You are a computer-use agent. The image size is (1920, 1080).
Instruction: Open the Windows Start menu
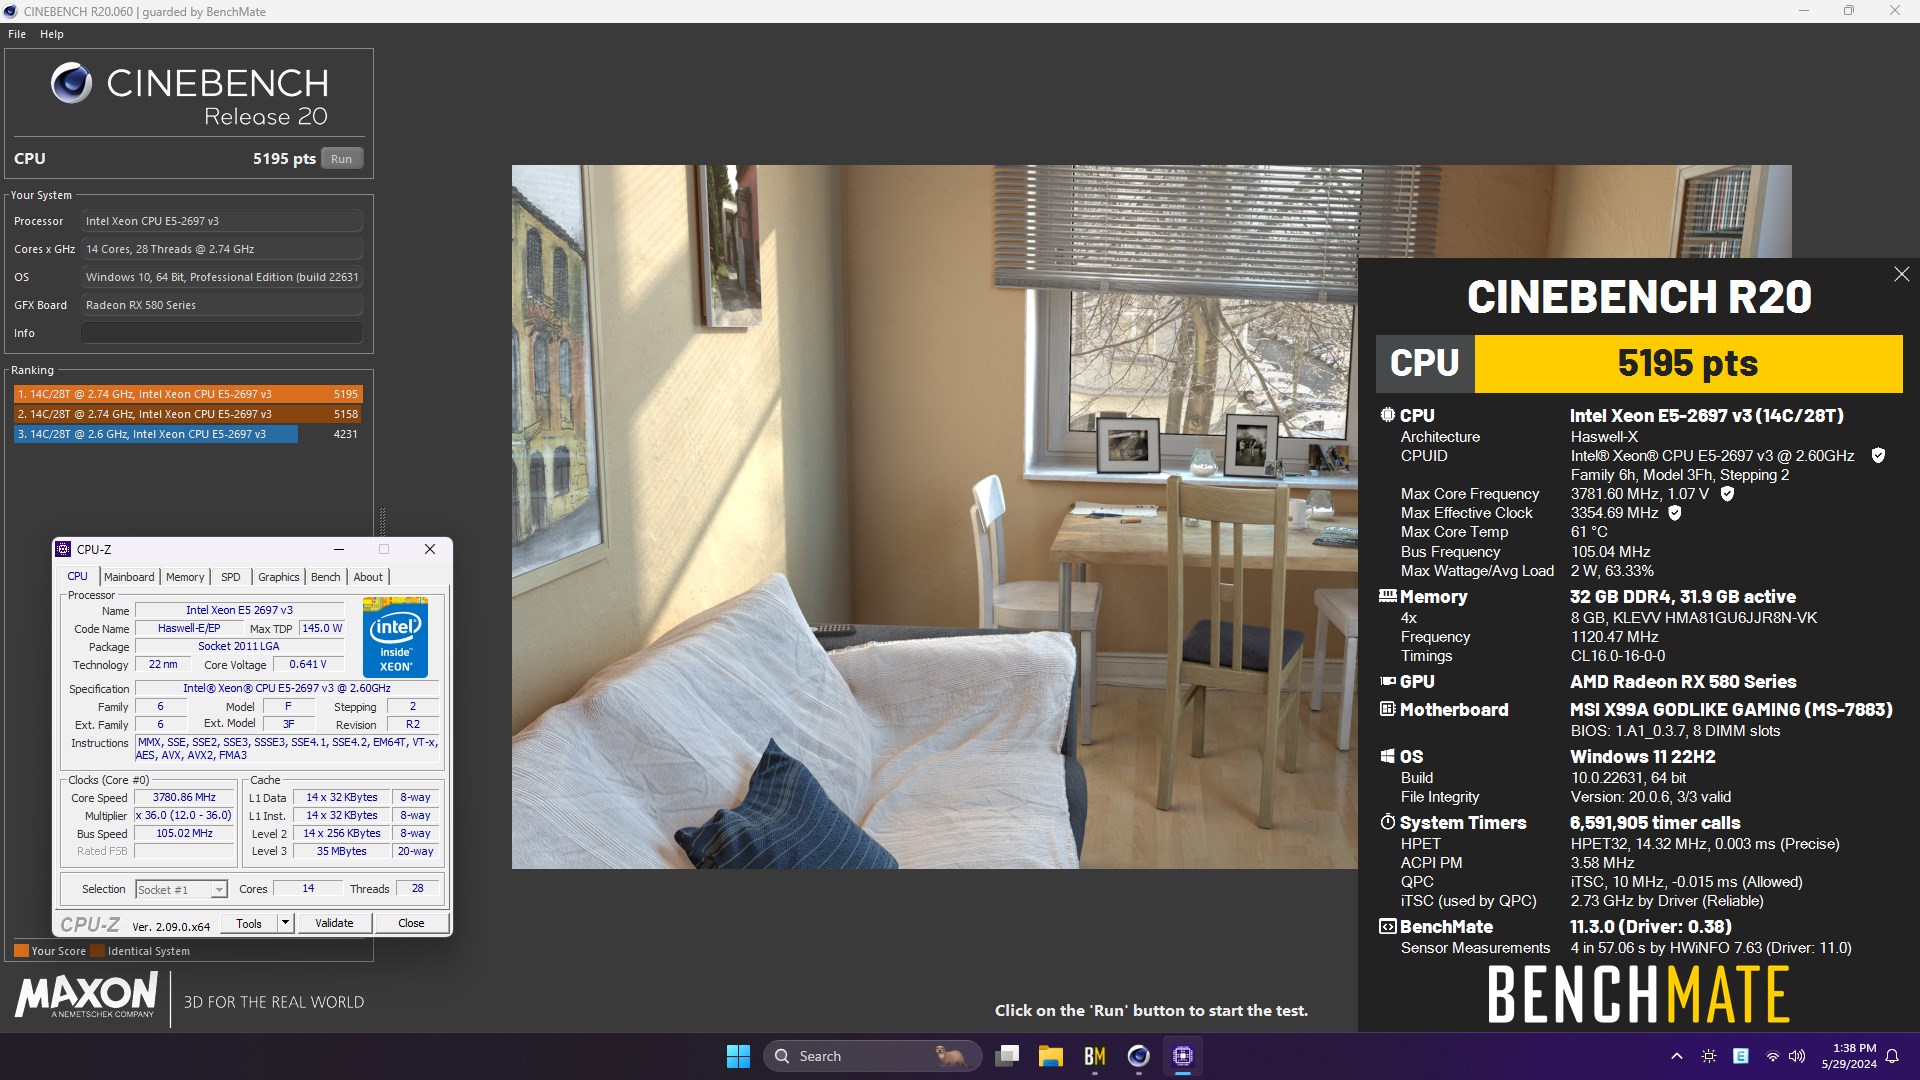[x=738, y=1056]
